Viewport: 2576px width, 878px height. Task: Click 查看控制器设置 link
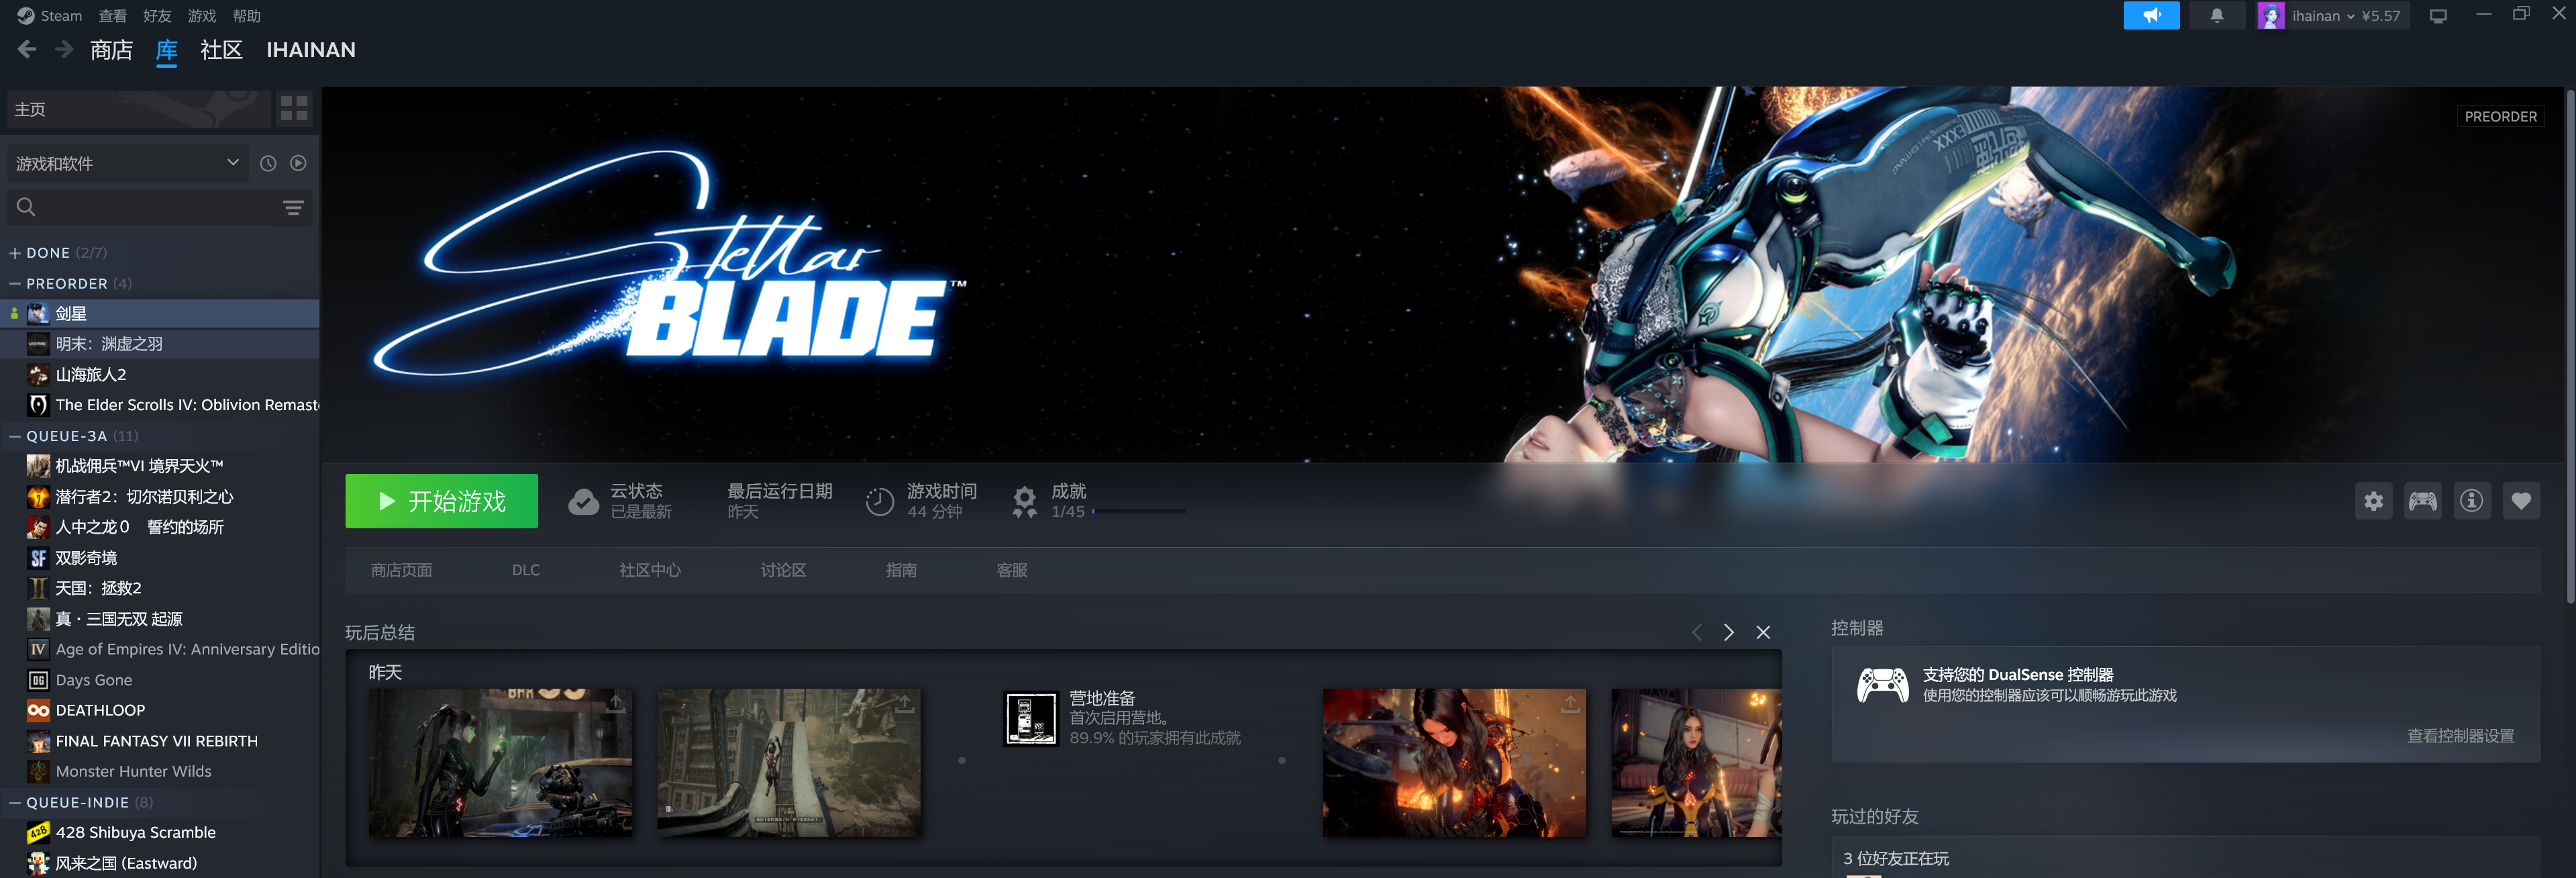[x=2460, y=736]
